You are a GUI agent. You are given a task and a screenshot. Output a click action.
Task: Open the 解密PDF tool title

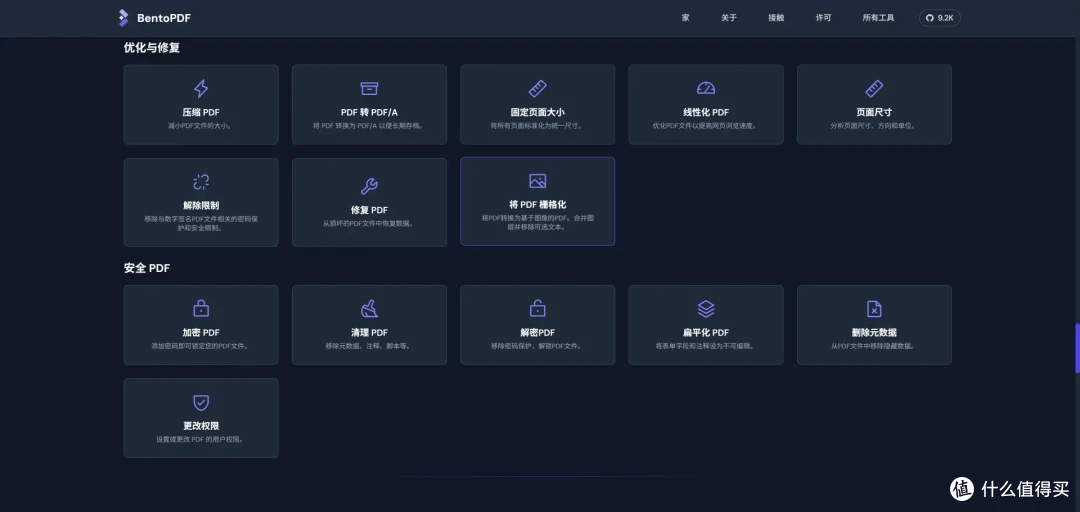(x=537, y=332)
